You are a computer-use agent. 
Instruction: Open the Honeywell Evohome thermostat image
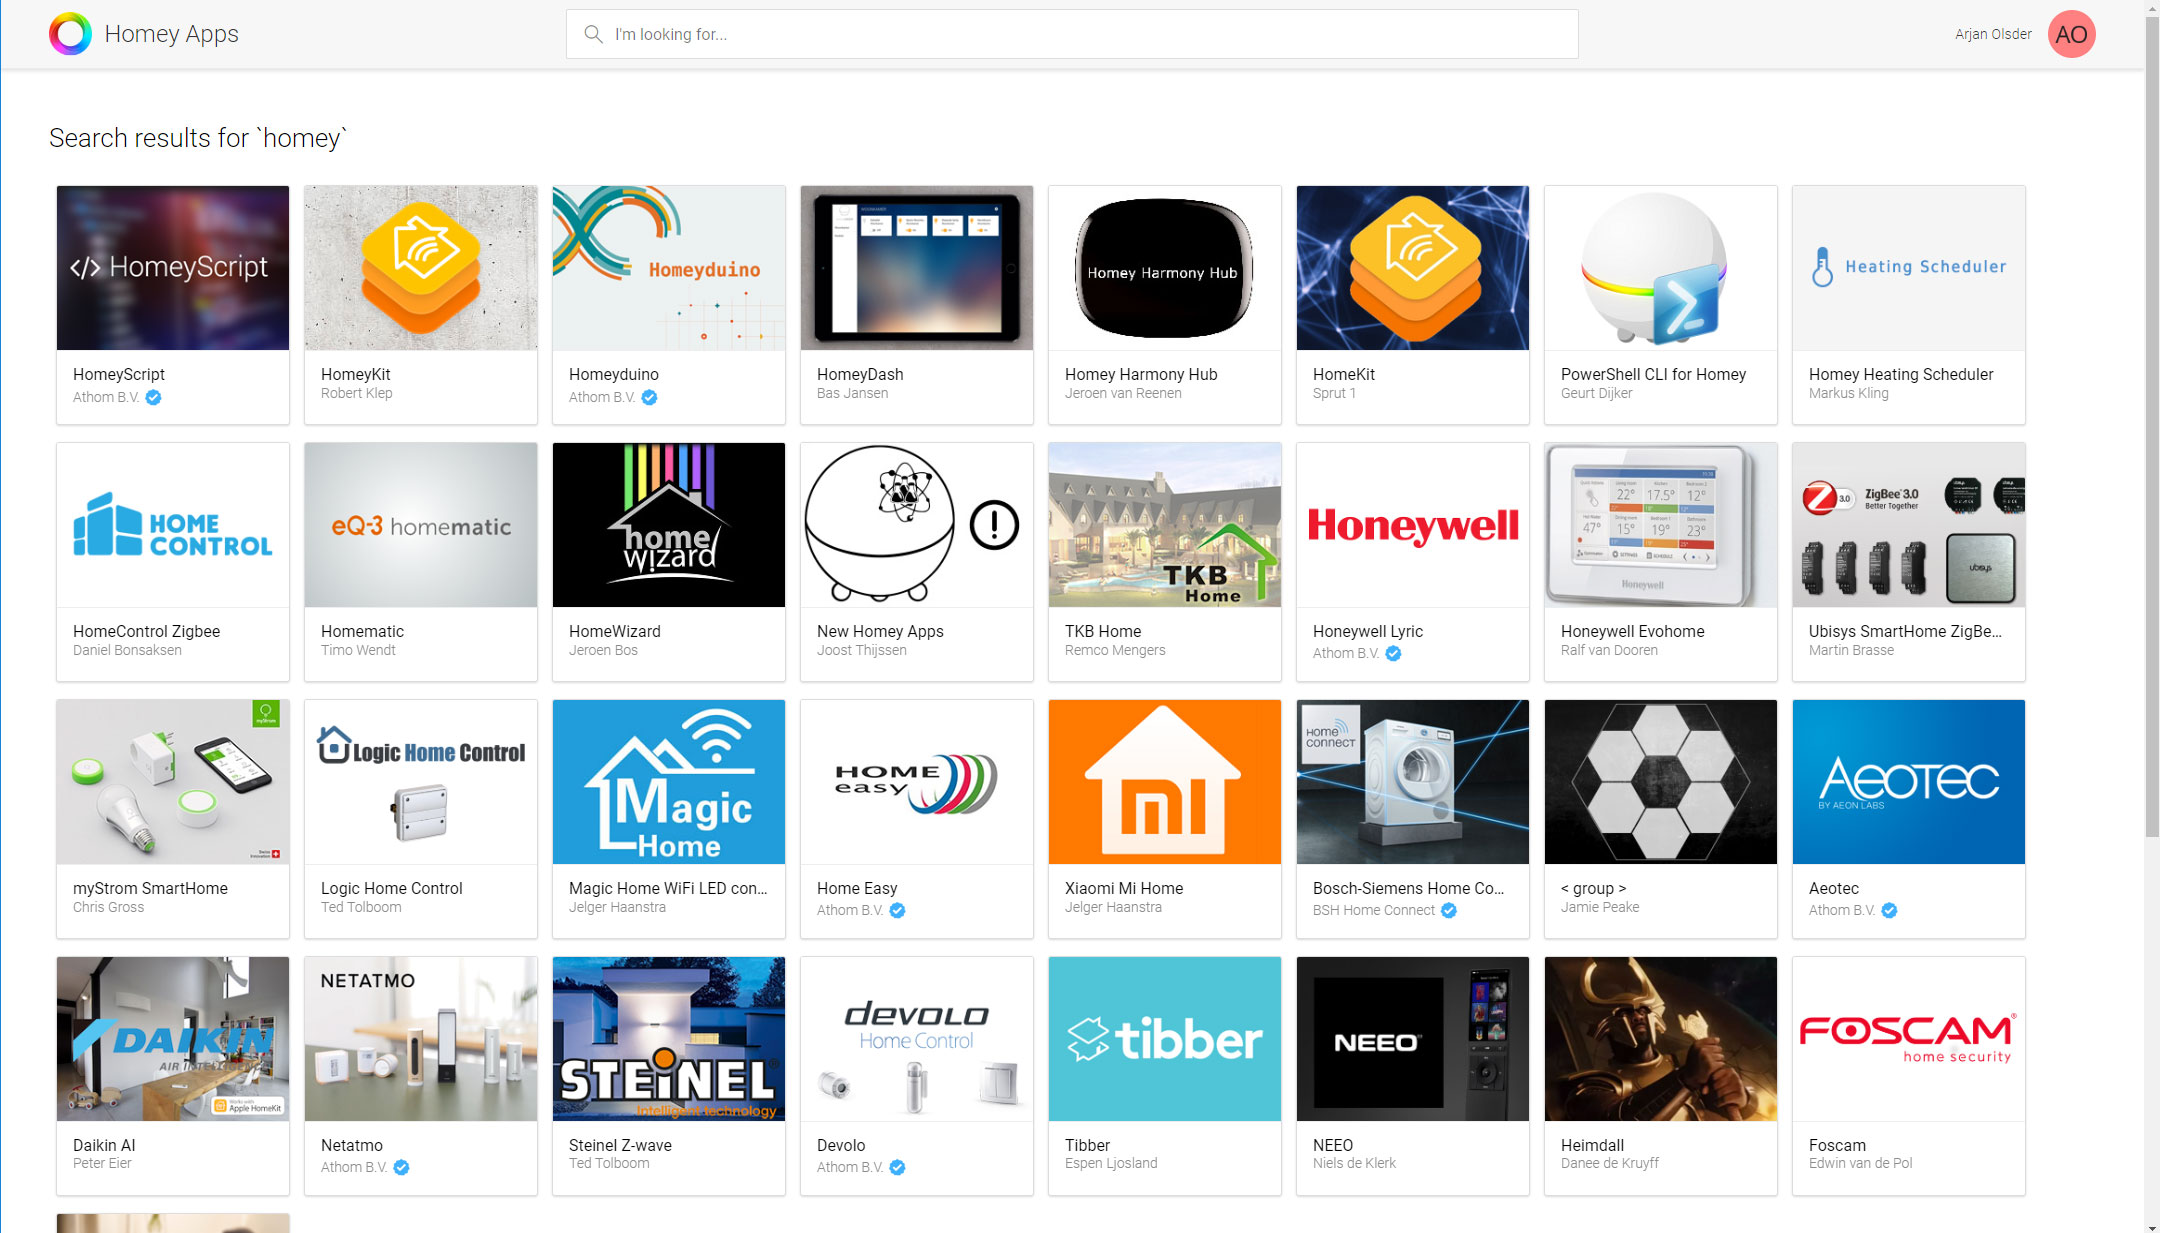(1661, 525)
